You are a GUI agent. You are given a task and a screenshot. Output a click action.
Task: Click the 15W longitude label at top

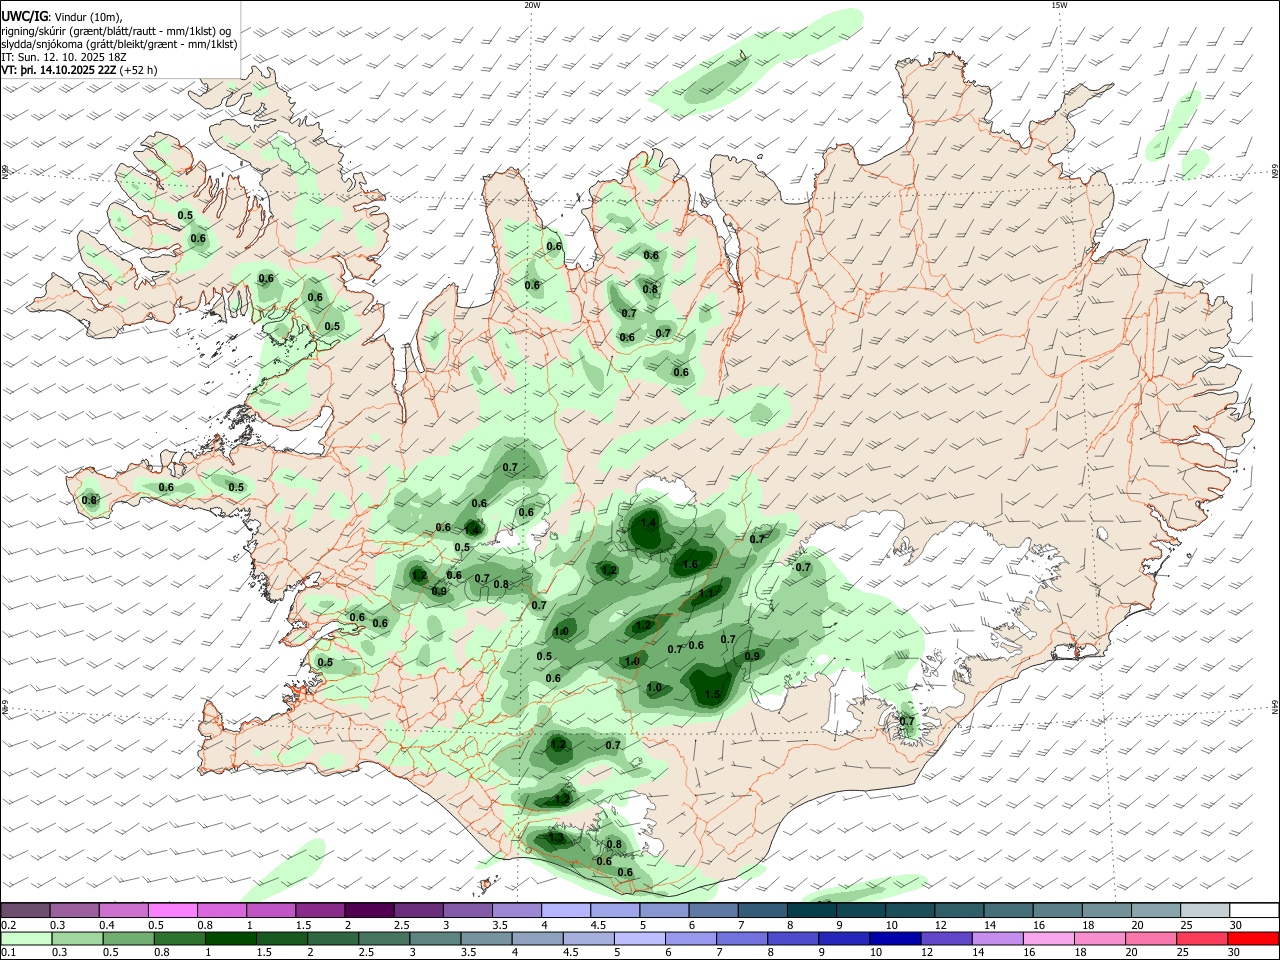click(x=1059, y=5)
